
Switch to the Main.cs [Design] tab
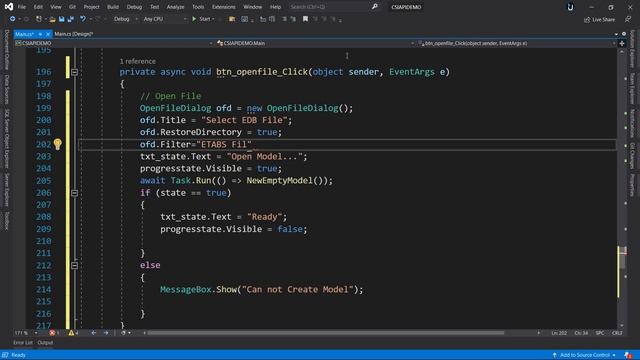pos(74,34)
